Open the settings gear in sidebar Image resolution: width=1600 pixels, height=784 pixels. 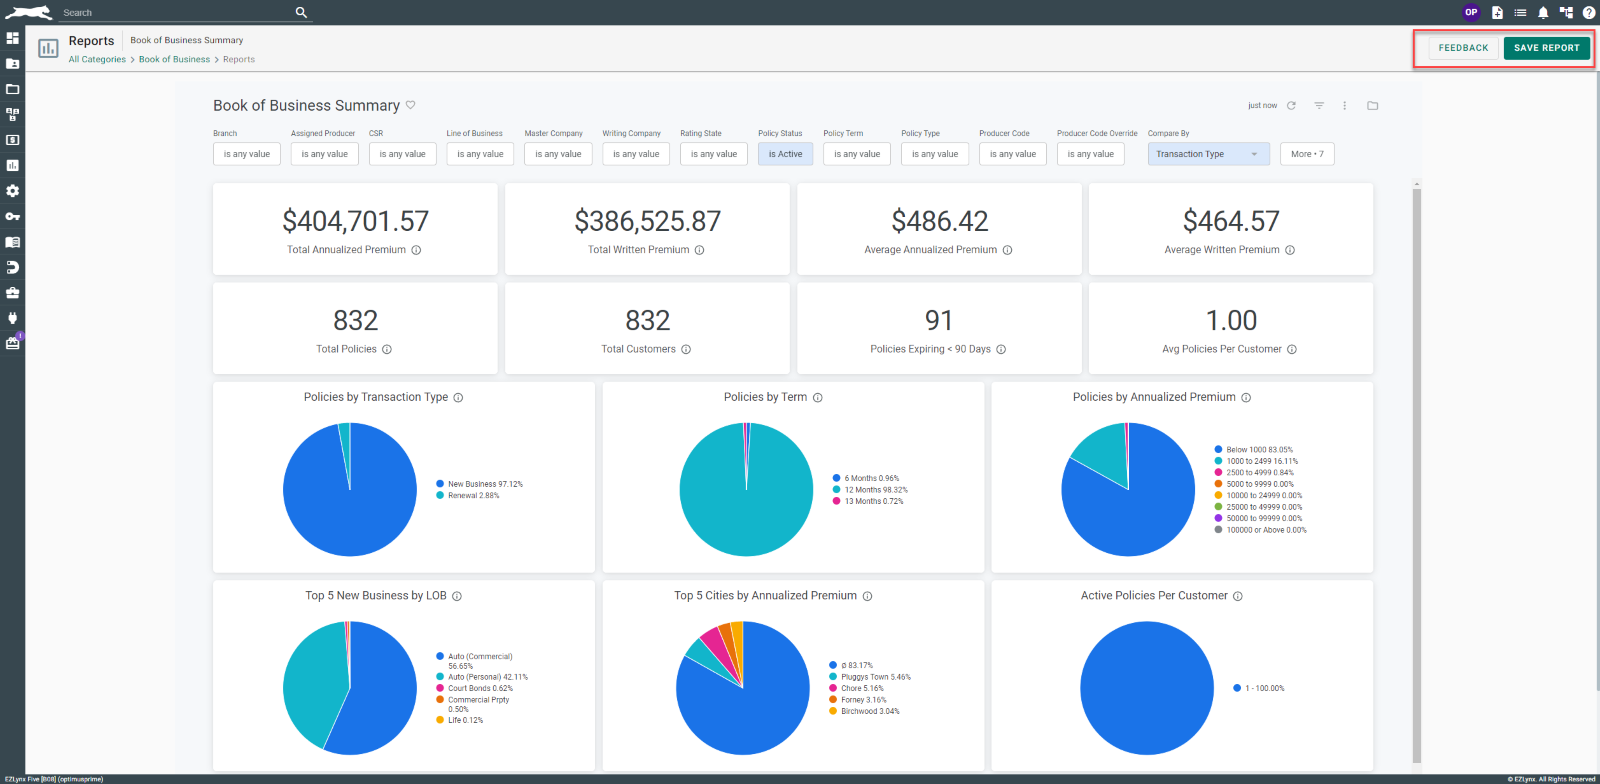click(13, 191)
